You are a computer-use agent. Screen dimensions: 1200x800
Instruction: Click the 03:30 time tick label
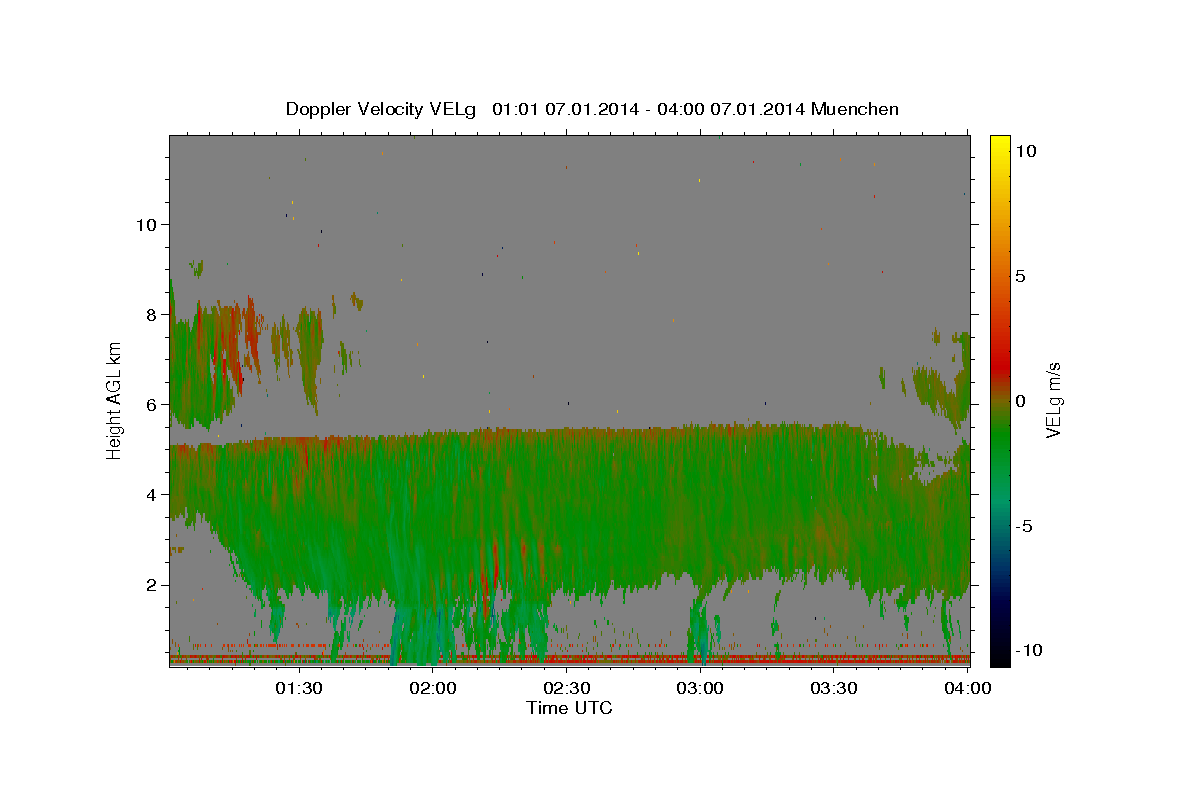tap(834, 688)
